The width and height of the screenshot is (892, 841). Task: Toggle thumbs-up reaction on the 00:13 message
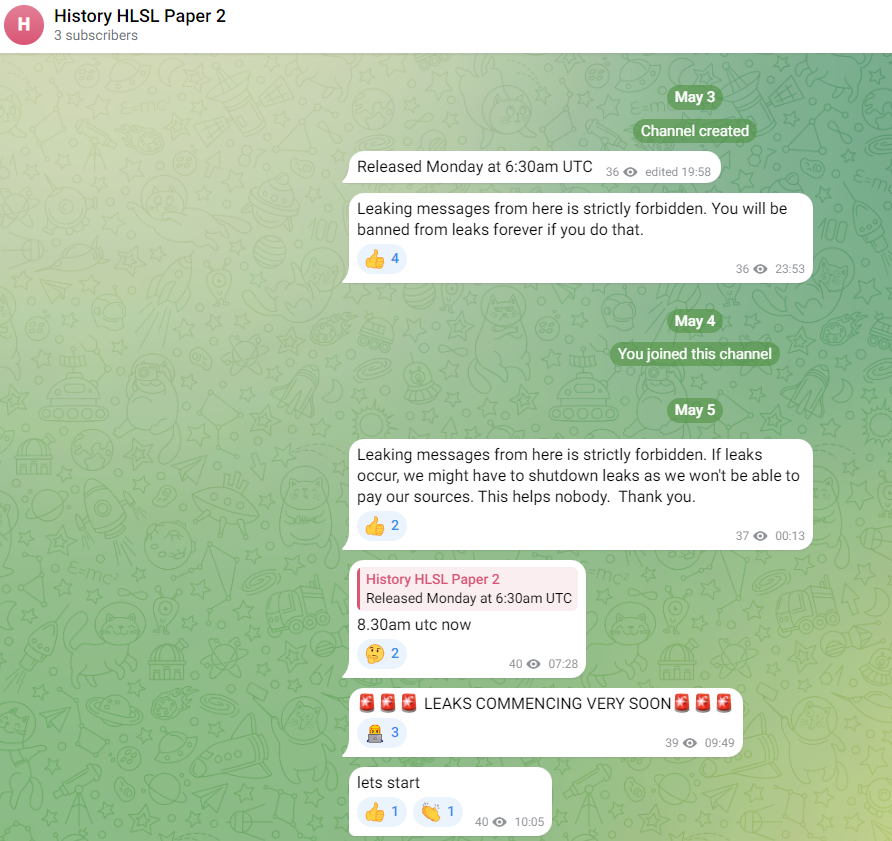click(382, 526)
